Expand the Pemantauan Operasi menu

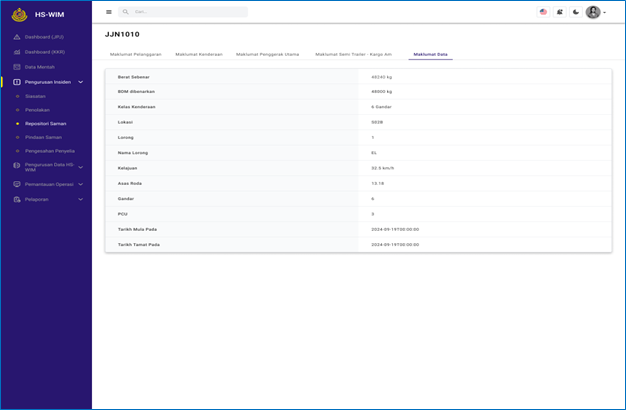pos(81,184)
